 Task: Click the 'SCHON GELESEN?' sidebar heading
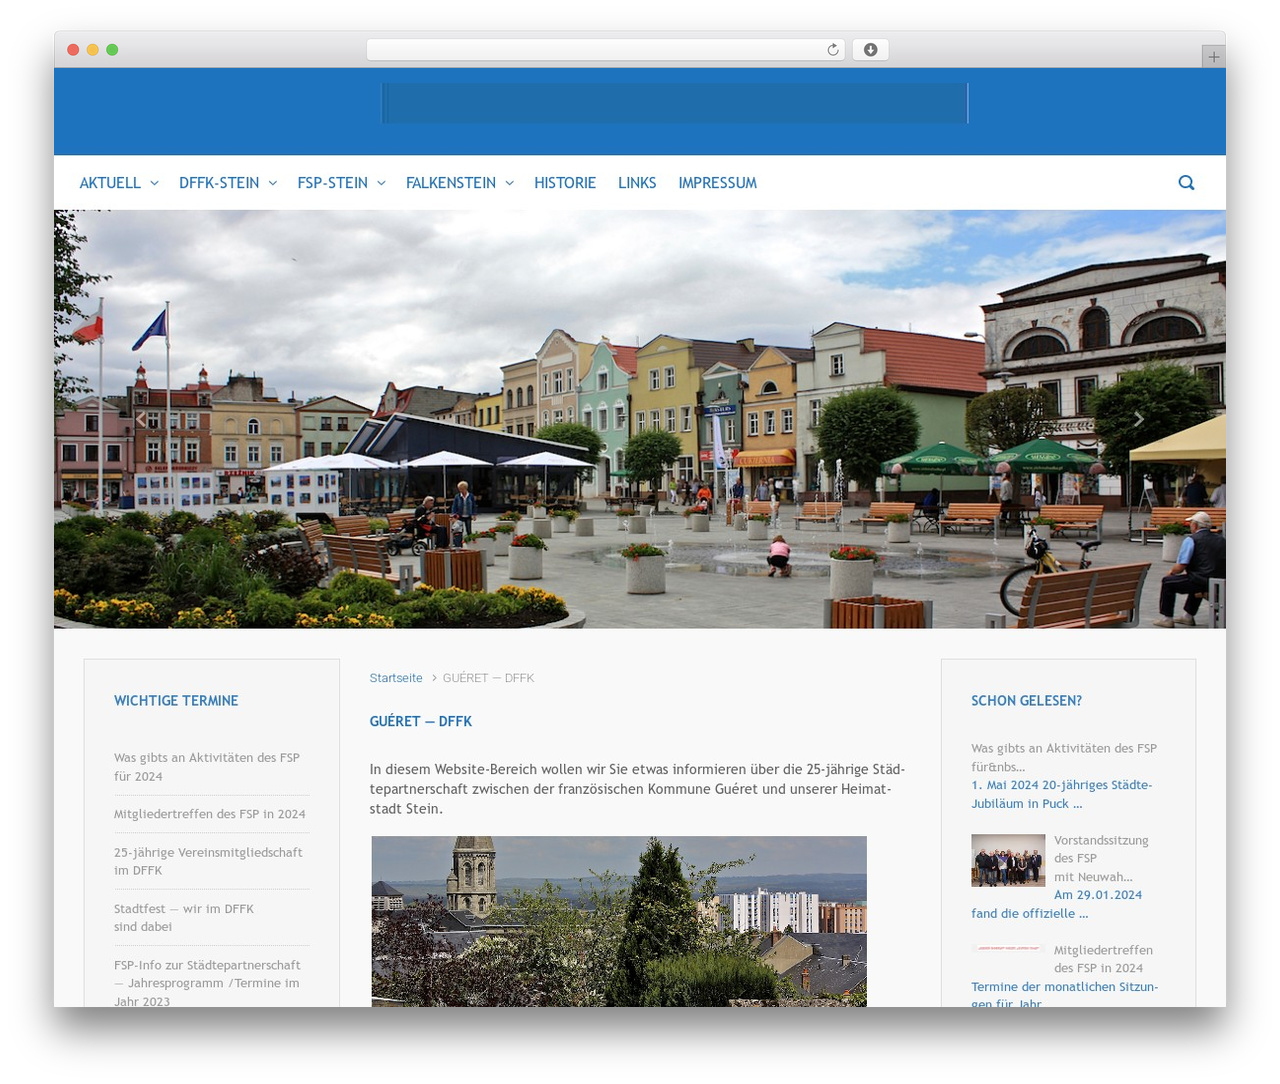1026,701
